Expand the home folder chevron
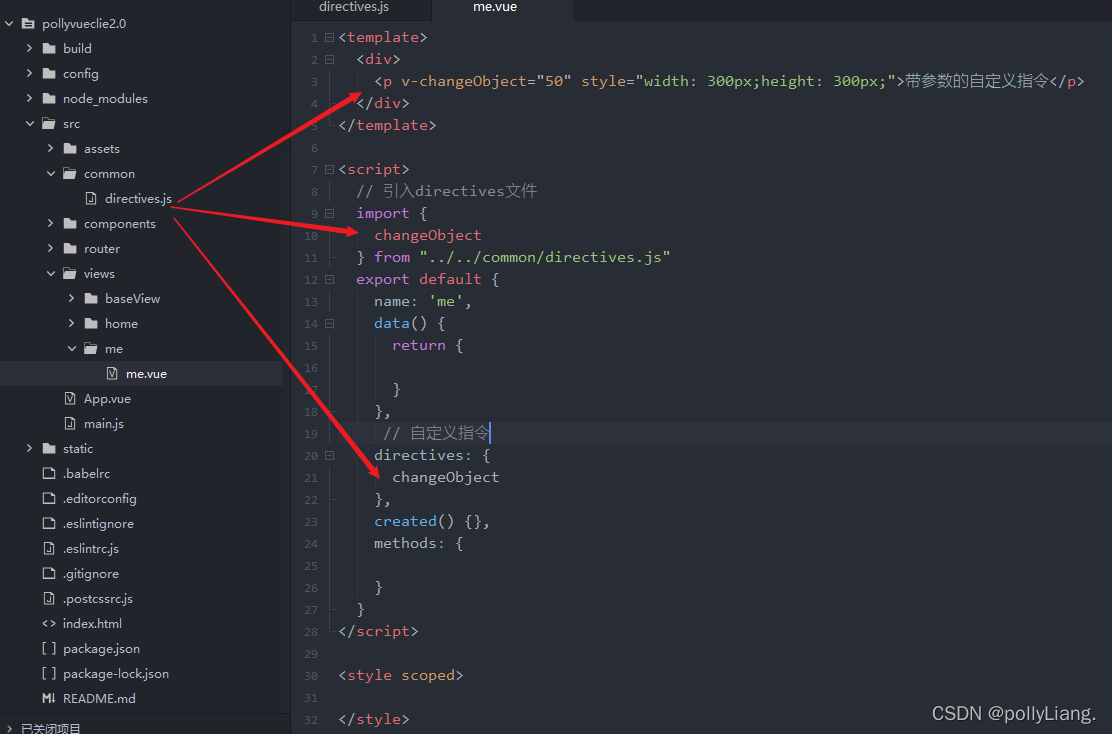The height and width of the screenshot is (734, 1112). coord(71,323)
